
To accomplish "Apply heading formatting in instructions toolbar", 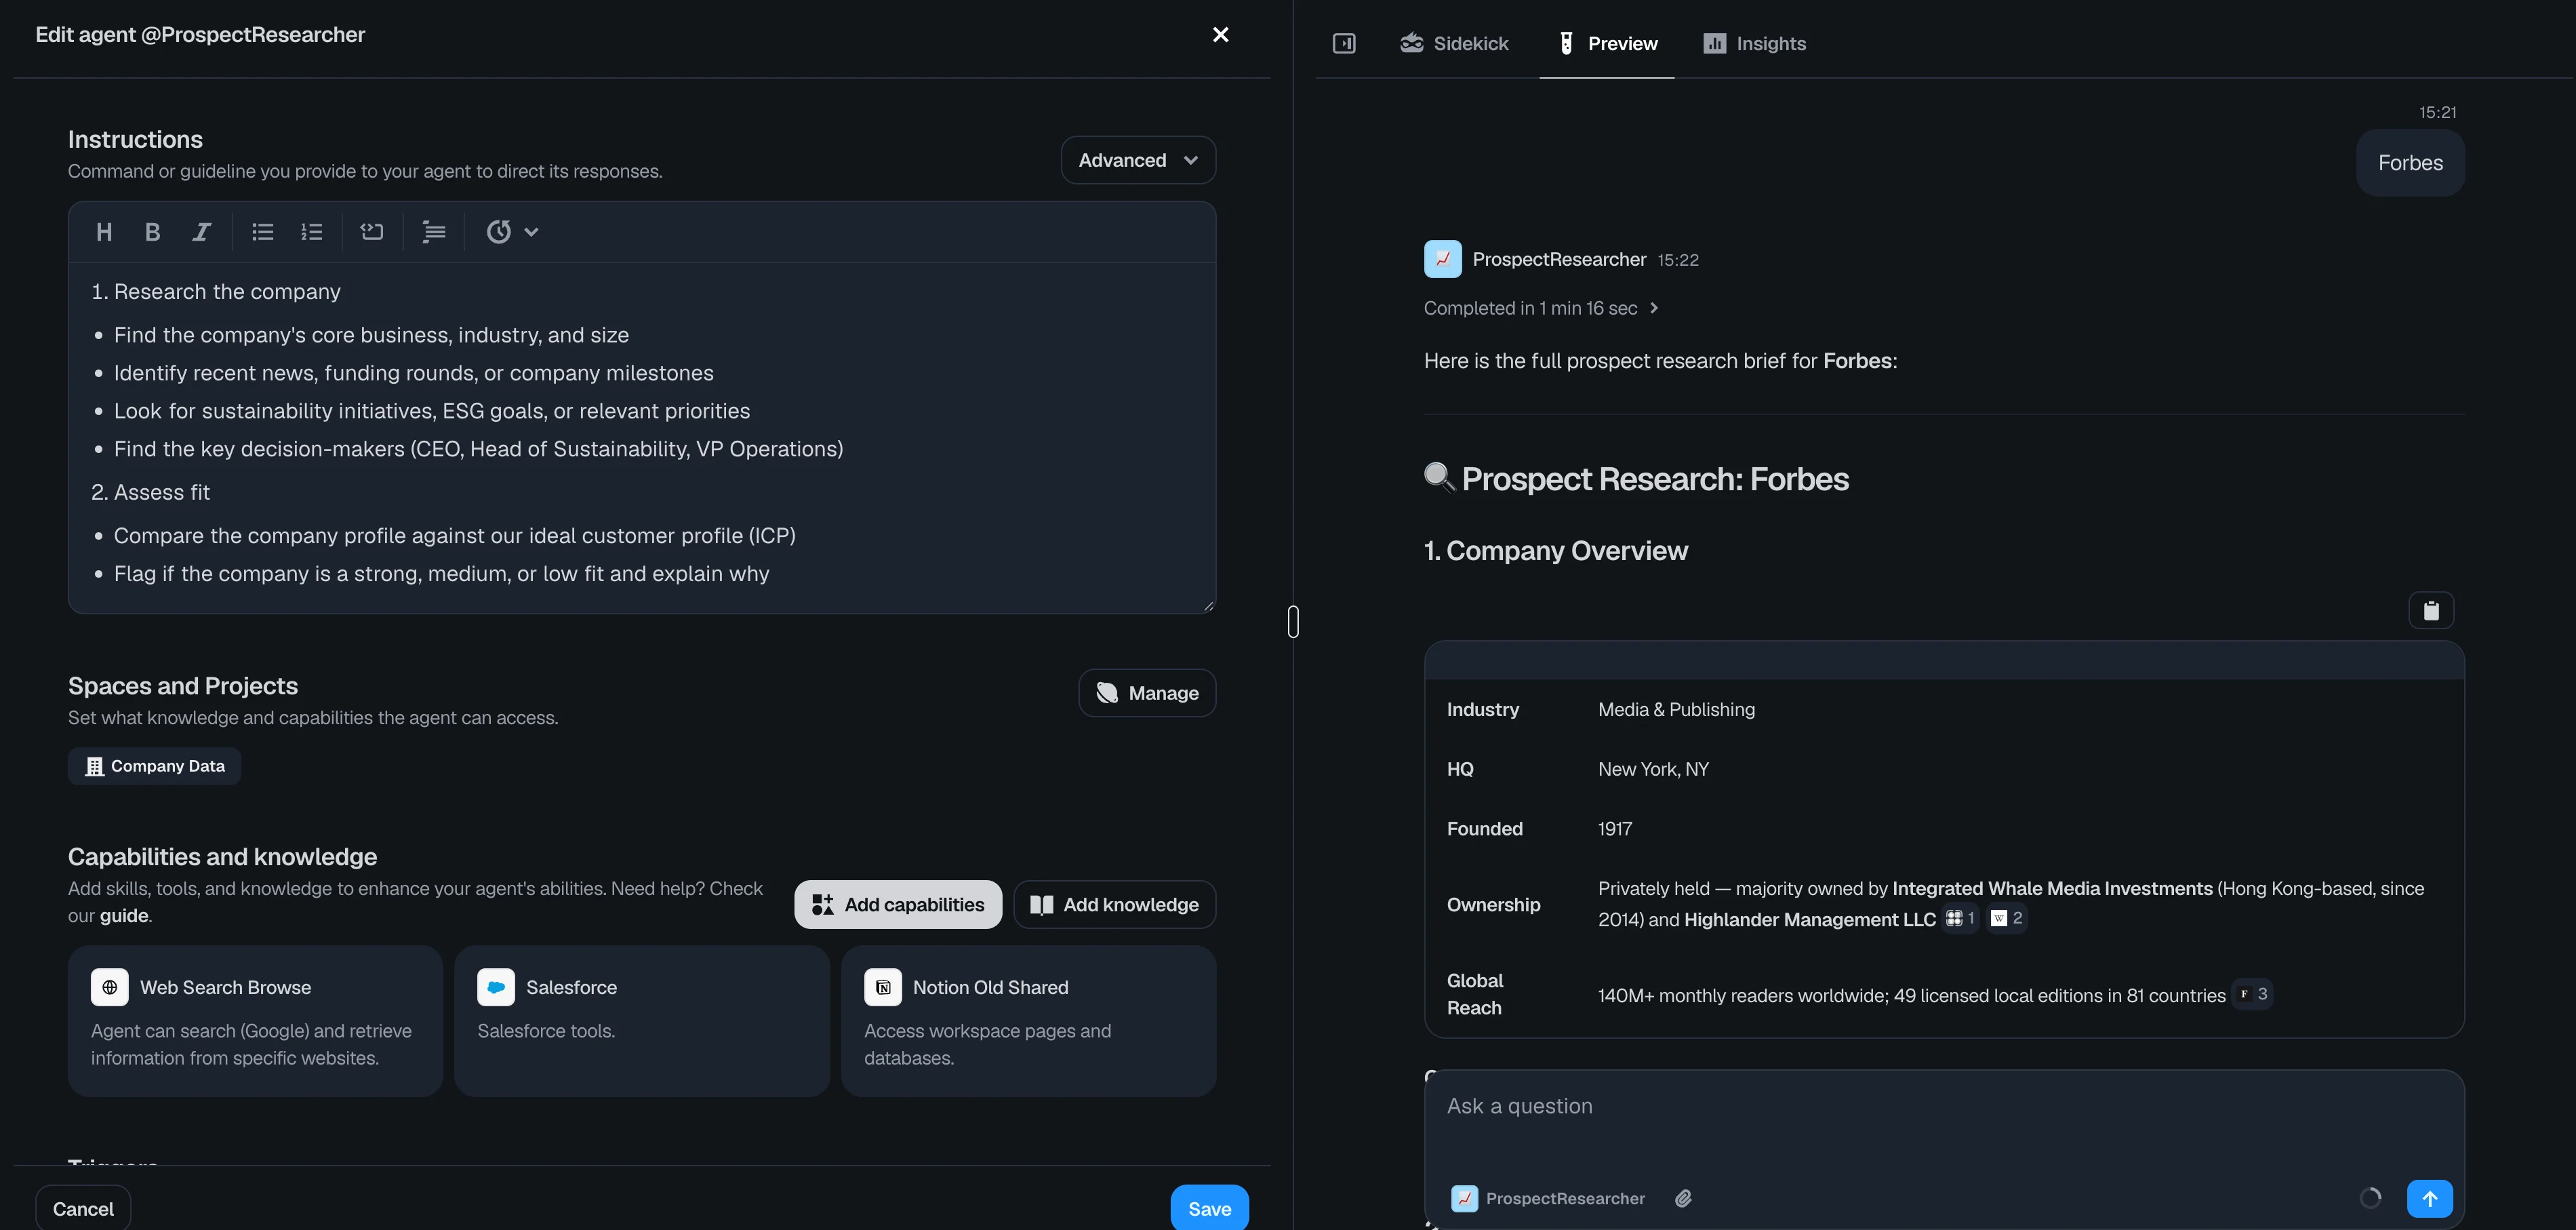I will pos(104,232).
